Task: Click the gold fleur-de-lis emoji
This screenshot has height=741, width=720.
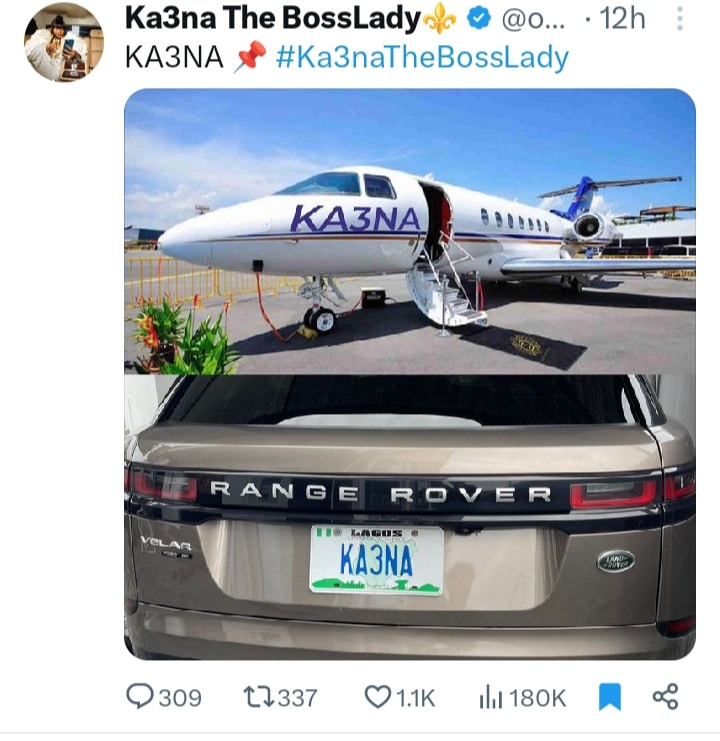Action: tap(440, 19)
